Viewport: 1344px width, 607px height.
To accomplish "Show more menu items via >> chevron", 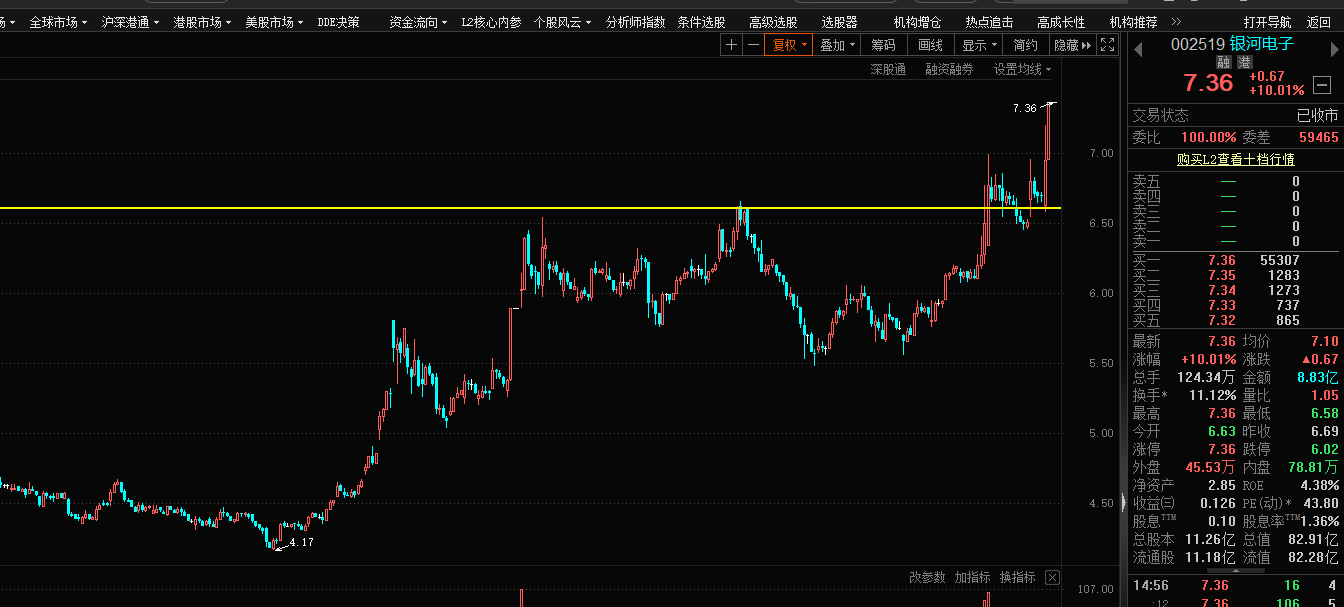I will coord(1175,21).
